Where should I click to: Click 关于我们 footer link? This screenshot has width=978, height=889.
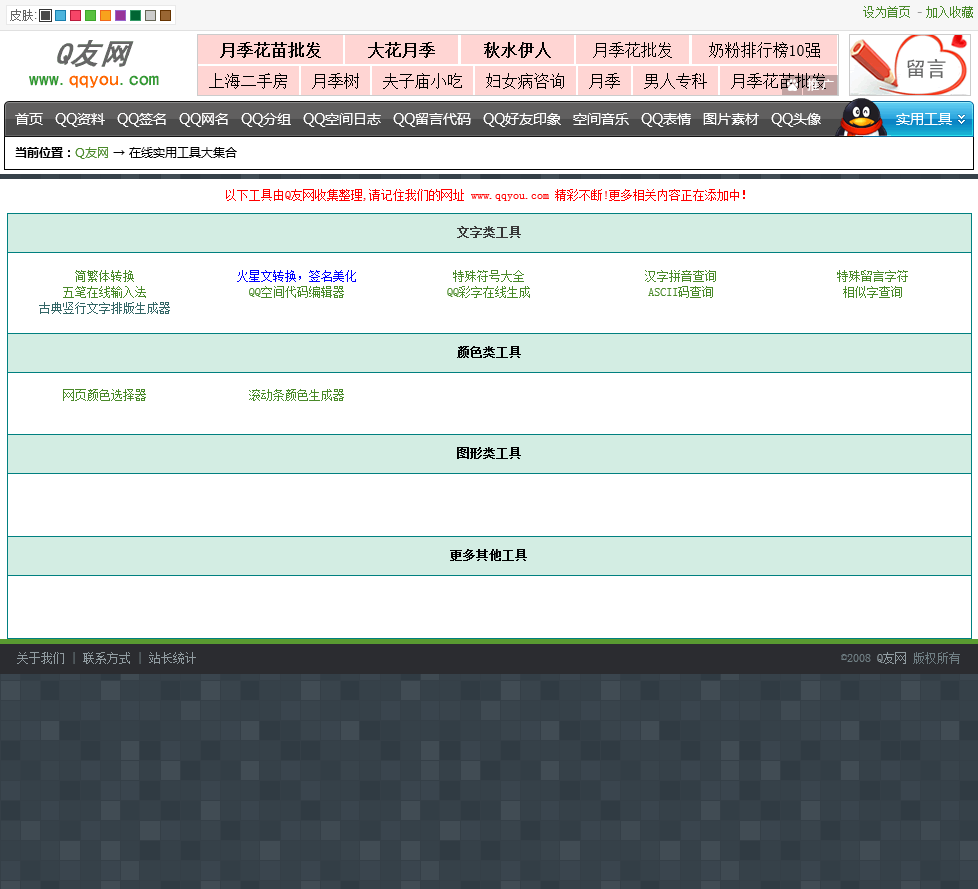coord(41,658)
